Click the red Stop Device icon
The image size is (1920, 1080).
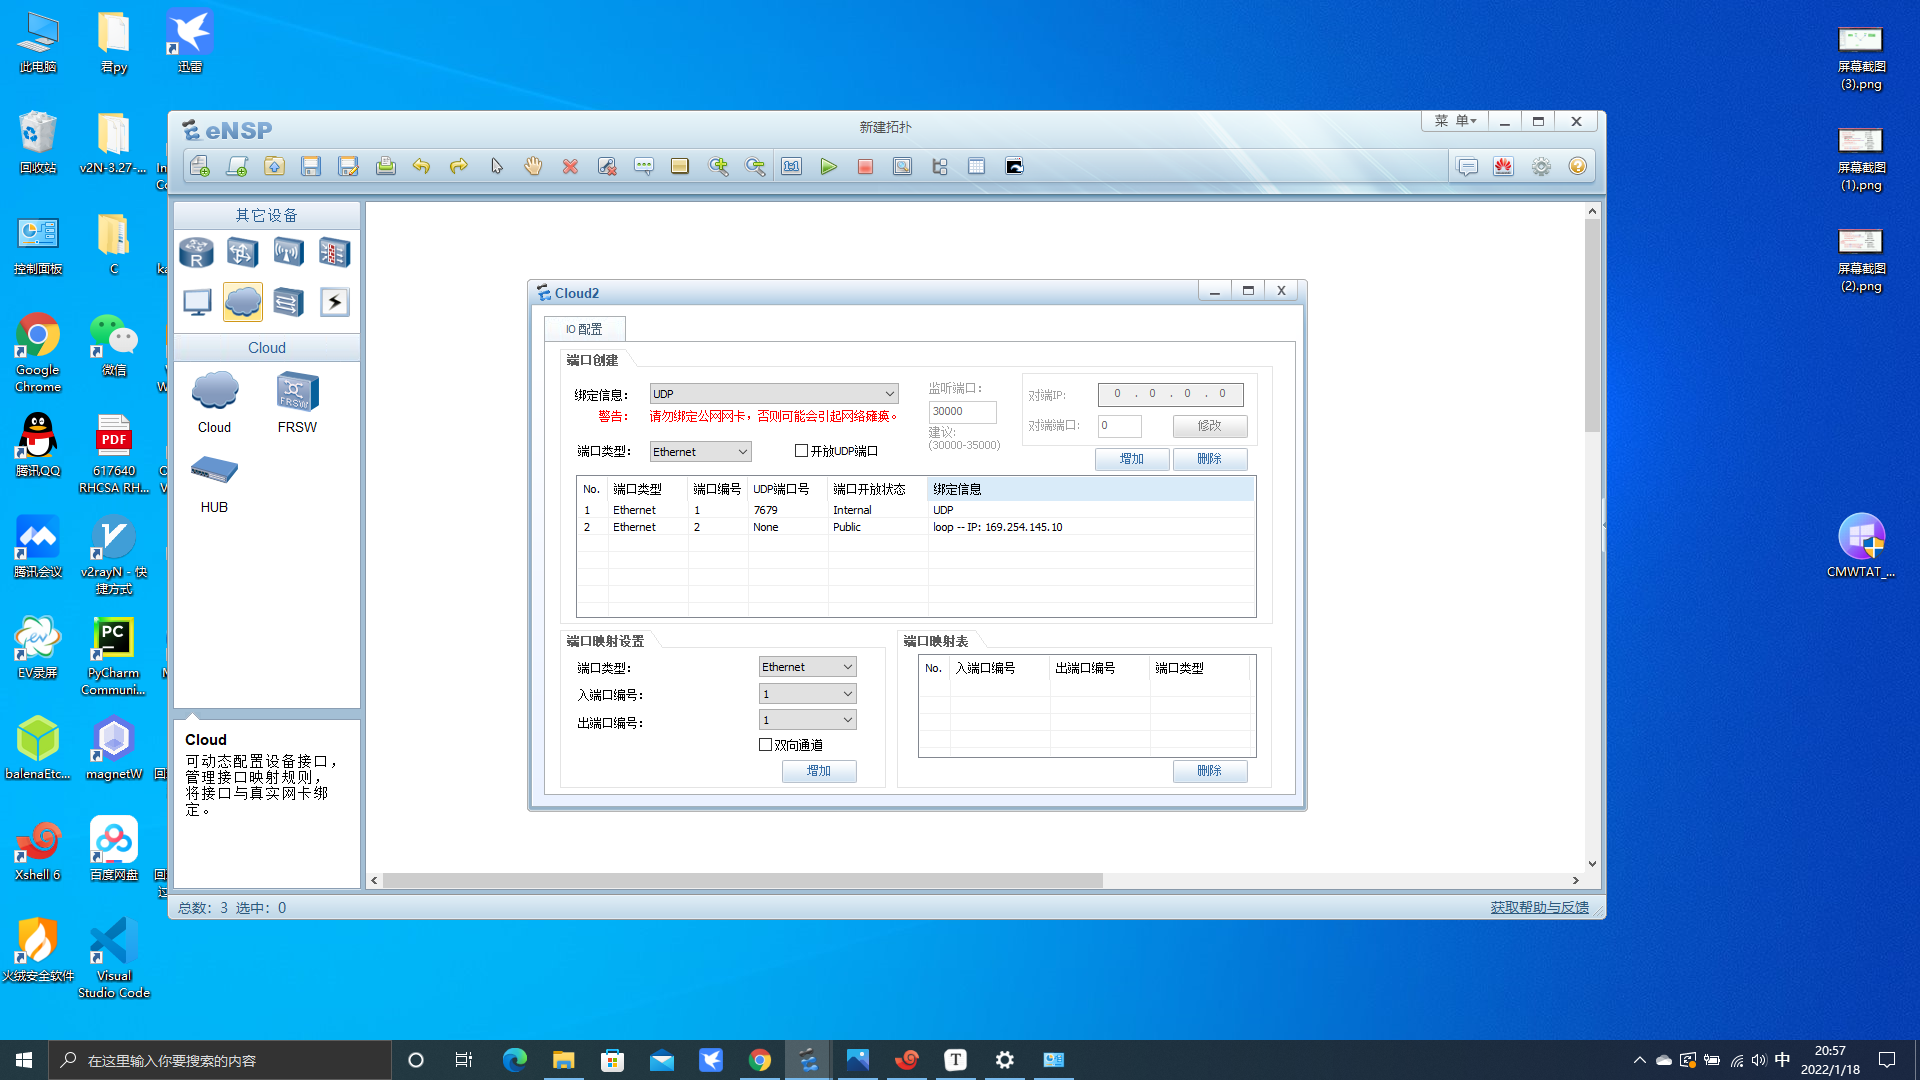tap(866, 167)
